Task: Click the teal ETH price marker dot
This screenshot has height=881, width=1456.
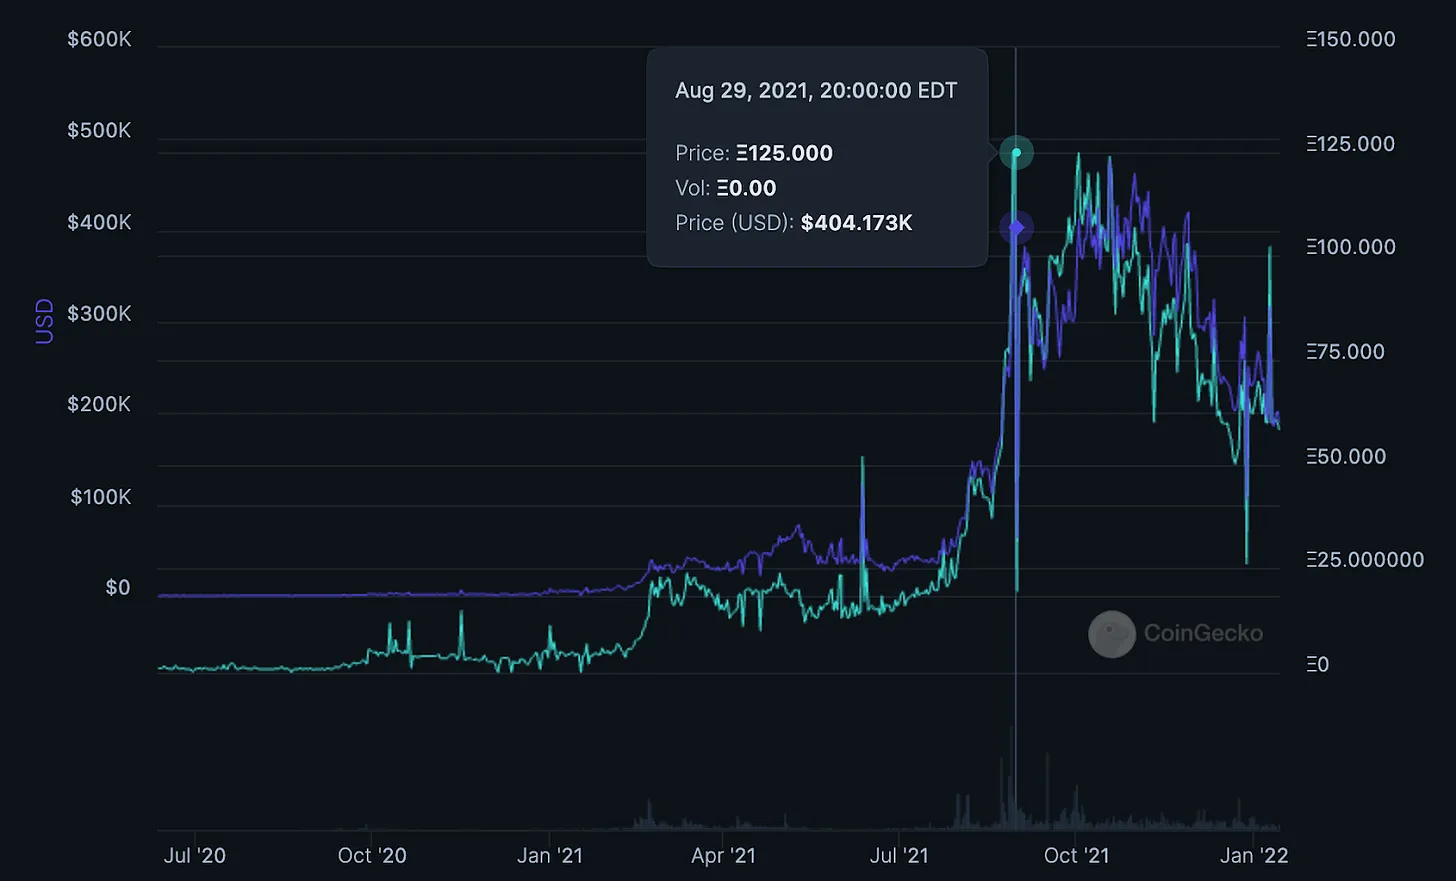Action: pos(1016,152)
